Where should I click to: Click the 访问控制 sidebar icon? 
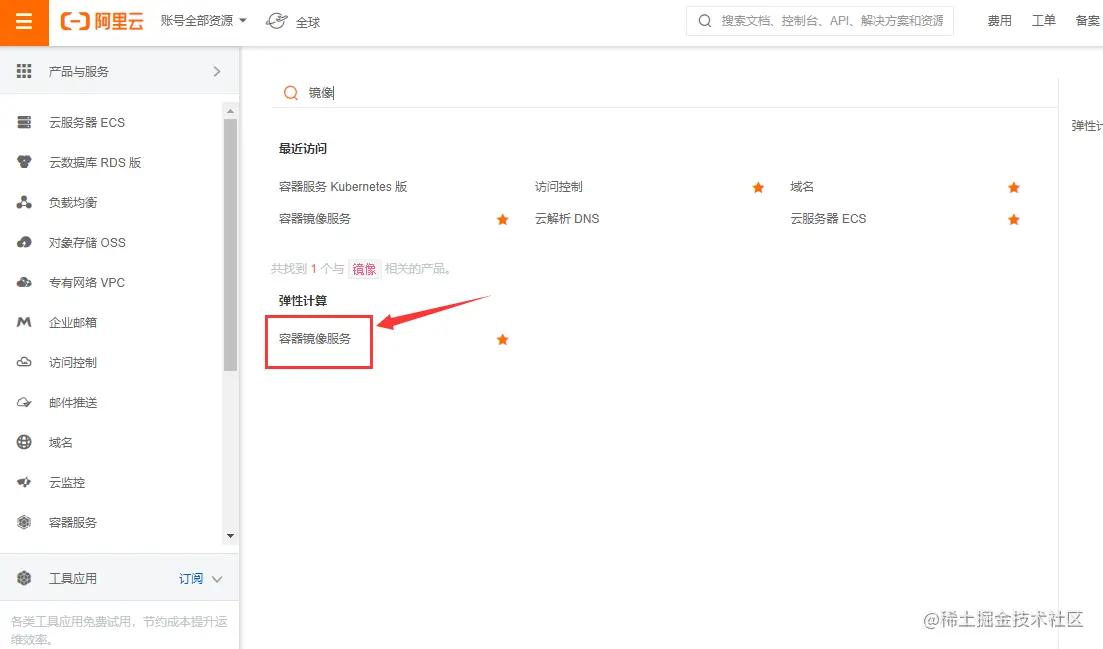click(24, 362)
